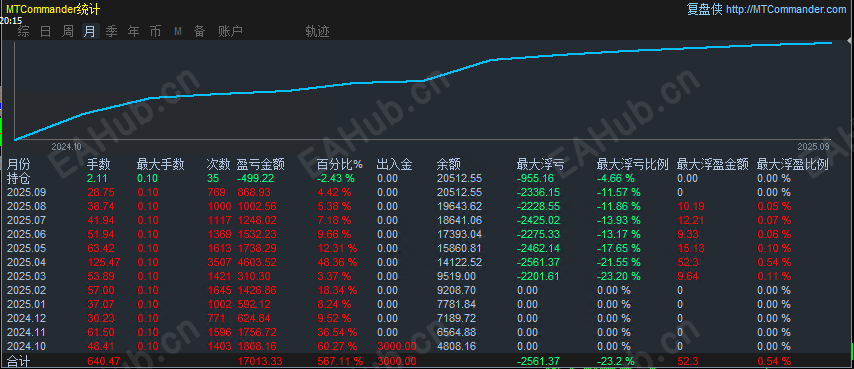The image size is (854, 369).
Task: Open the 币 currency tab
Action: click(x=156, y=32)
